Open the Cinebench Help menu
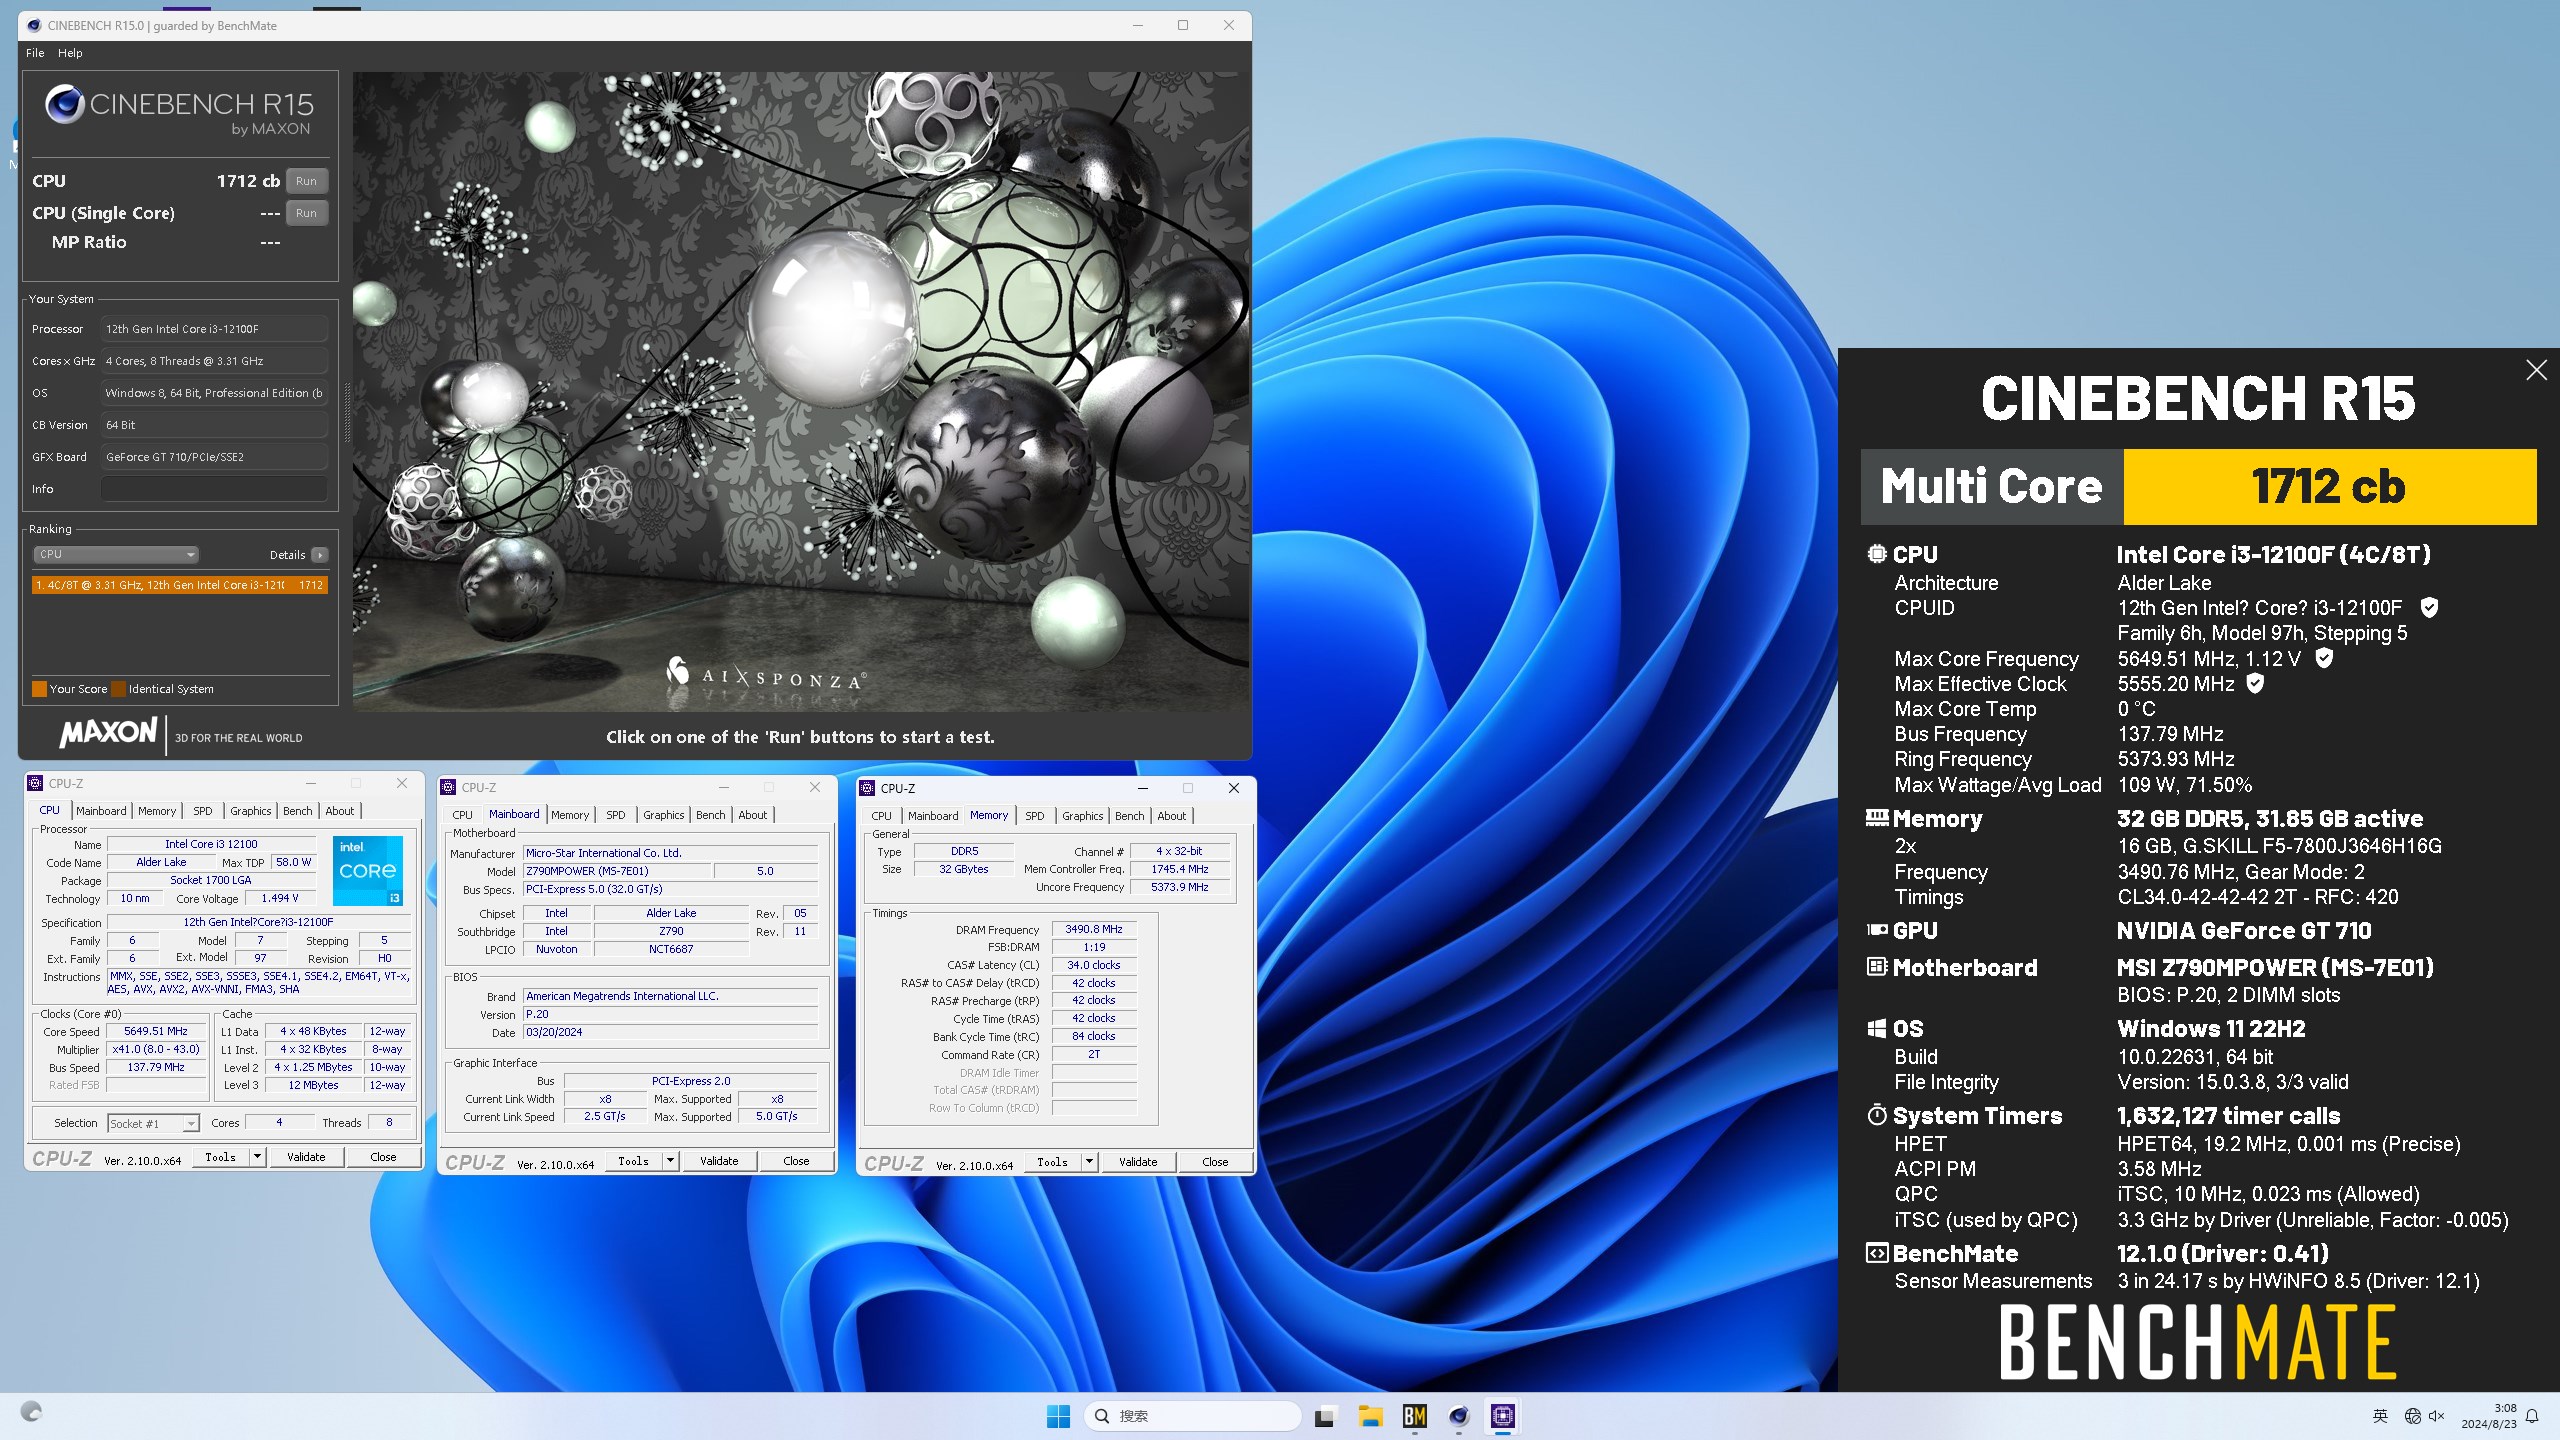The height and width of the screenshot is (1440, 2560). (x=70, y=53)
